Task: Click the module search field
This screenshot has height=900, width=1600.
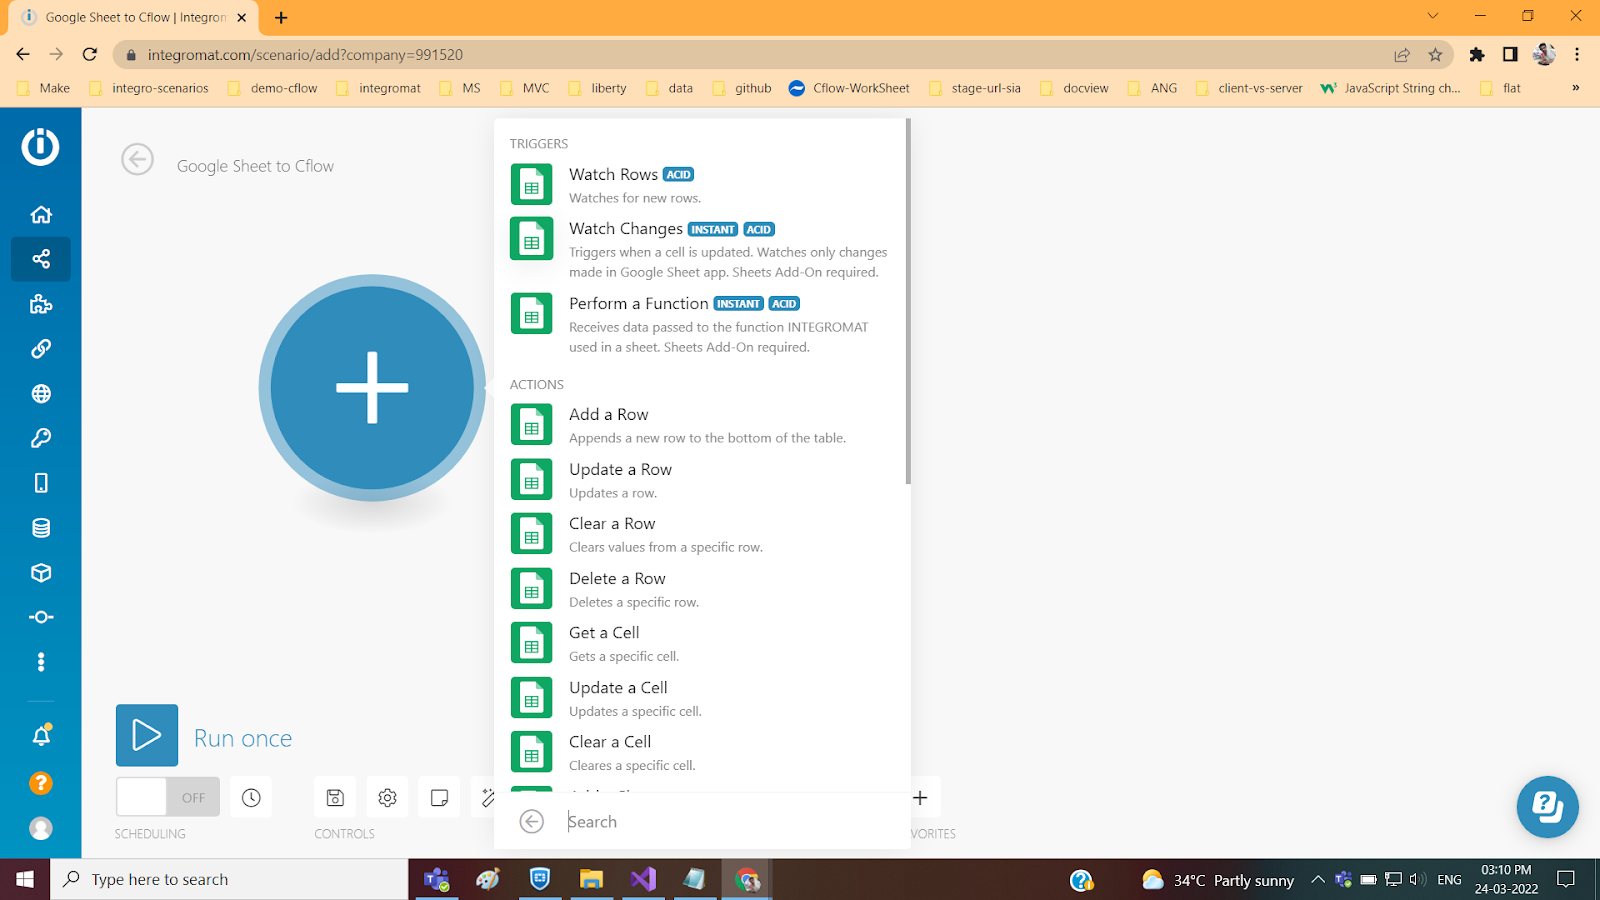Action: 730,821
